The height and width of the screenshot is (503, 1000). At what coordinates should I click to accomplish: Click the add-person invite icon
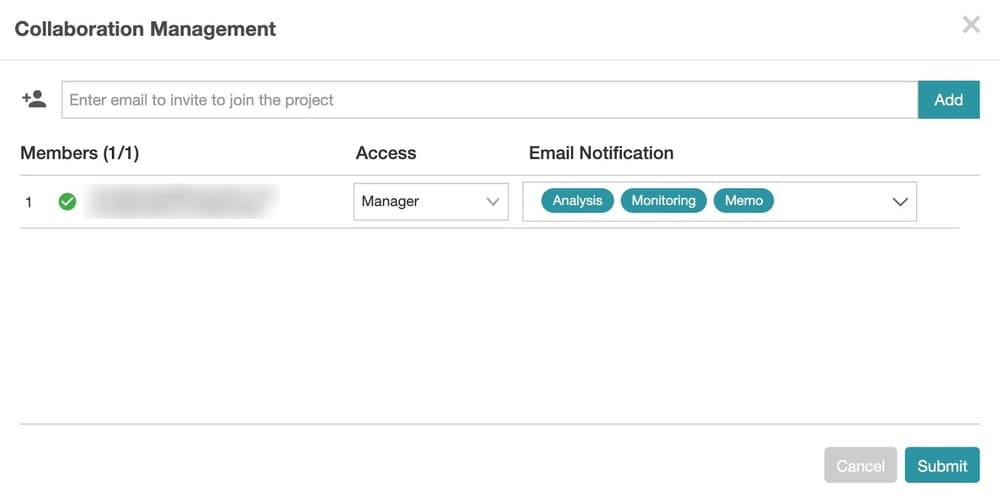click(x=34, y=99)
